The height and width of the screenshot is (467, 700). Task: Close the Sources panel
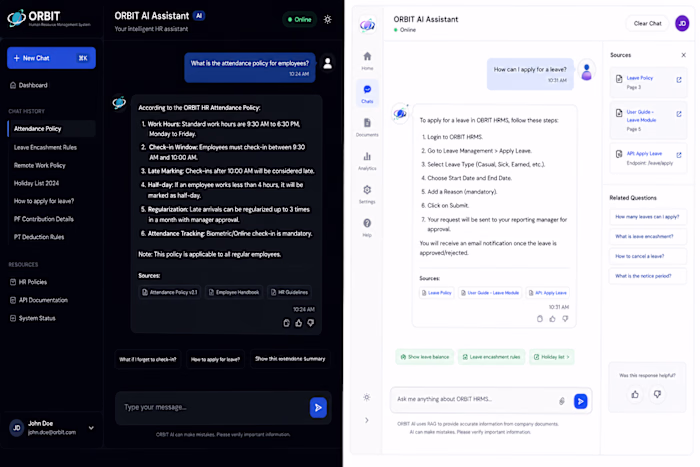click(x=683, y=55)
